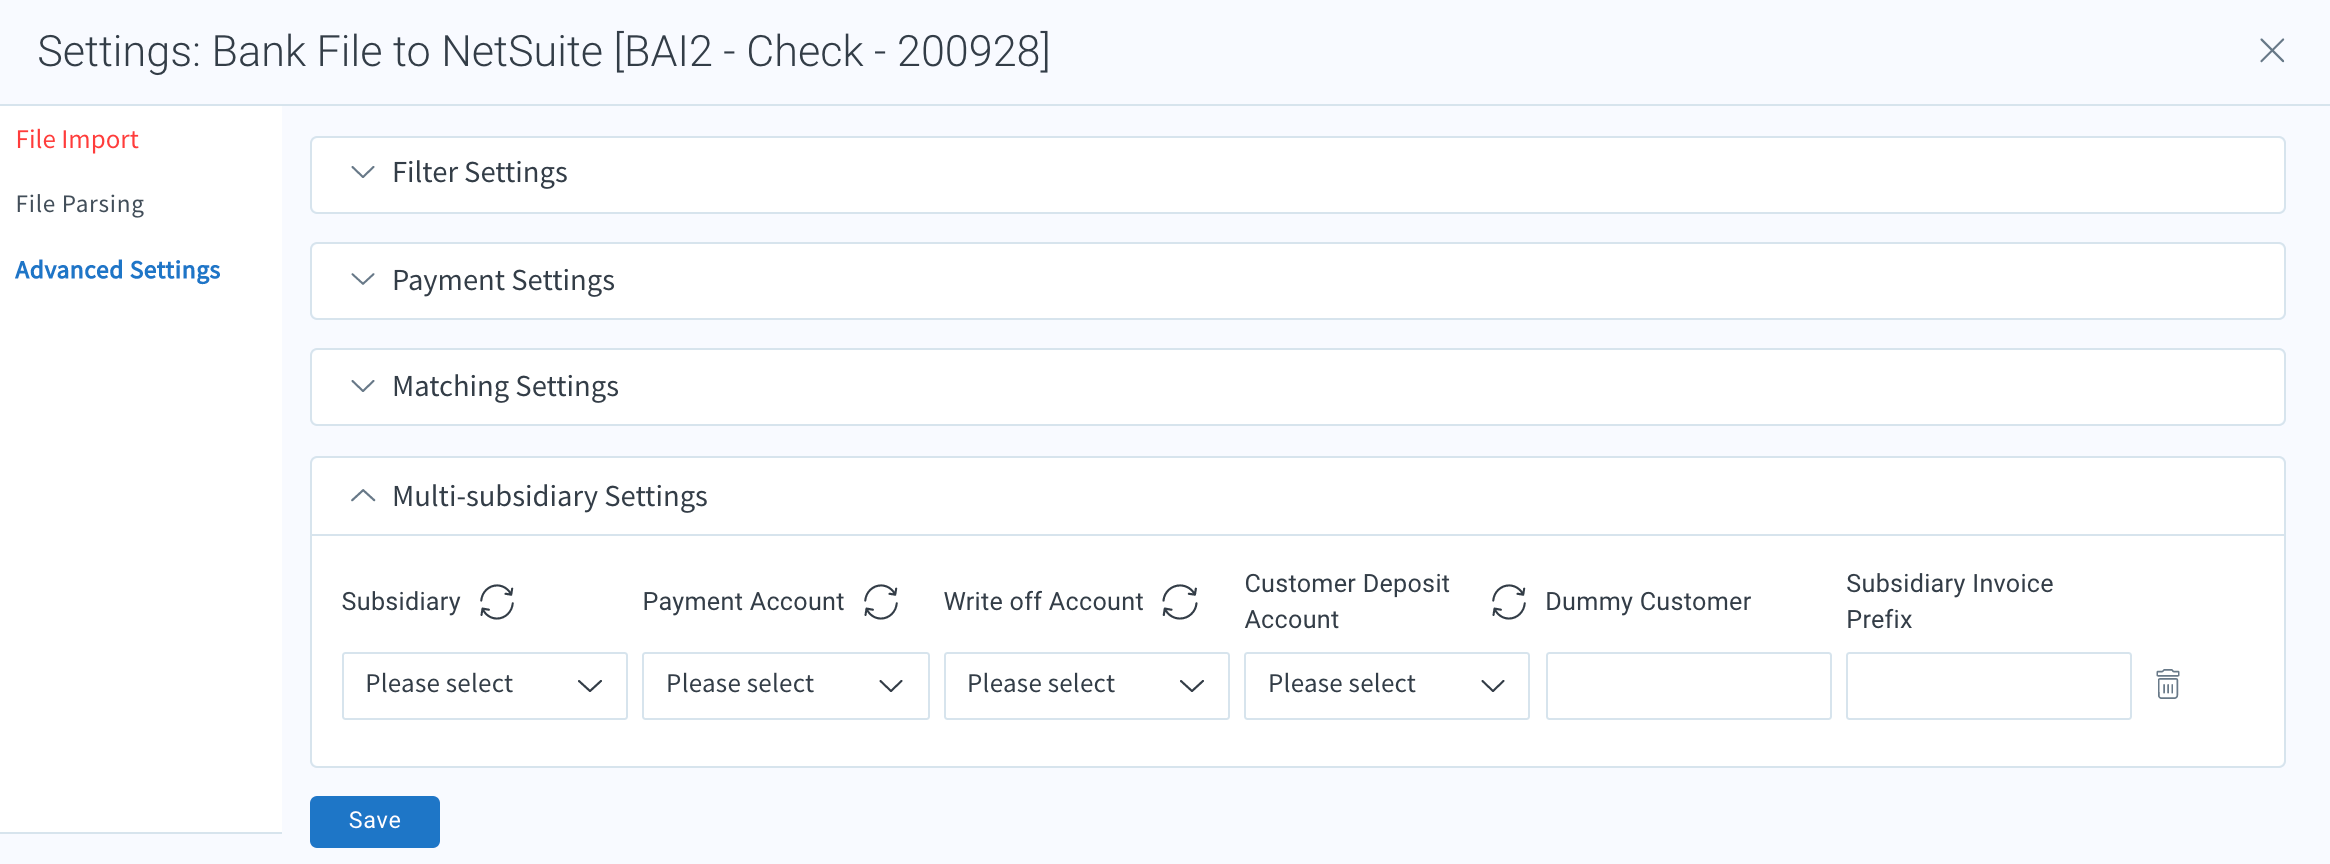Open the Subsidiary dropdown
The width and height of the screenshot is (2330, 864).
[485, 685]
